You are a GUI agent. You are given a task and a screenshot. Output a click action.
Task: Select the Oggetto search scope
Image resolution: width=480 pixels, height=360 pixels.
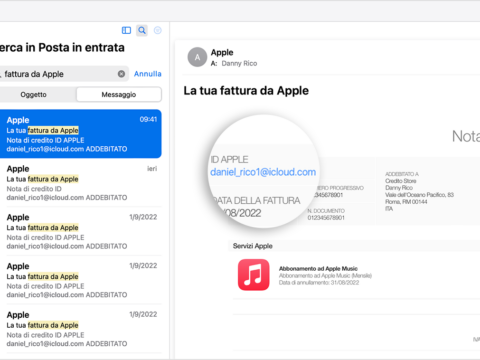33,95
